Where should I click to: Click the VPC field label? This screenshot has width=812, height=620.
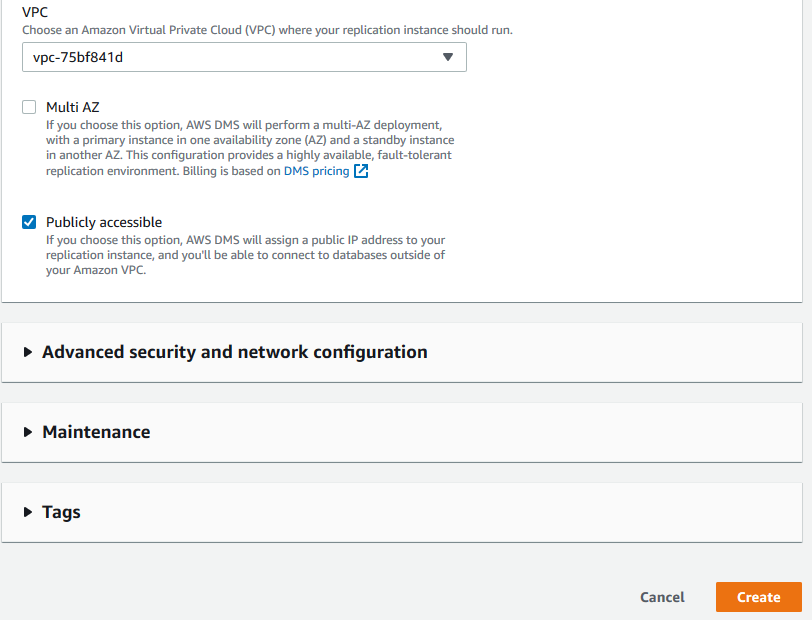[35, 13]
